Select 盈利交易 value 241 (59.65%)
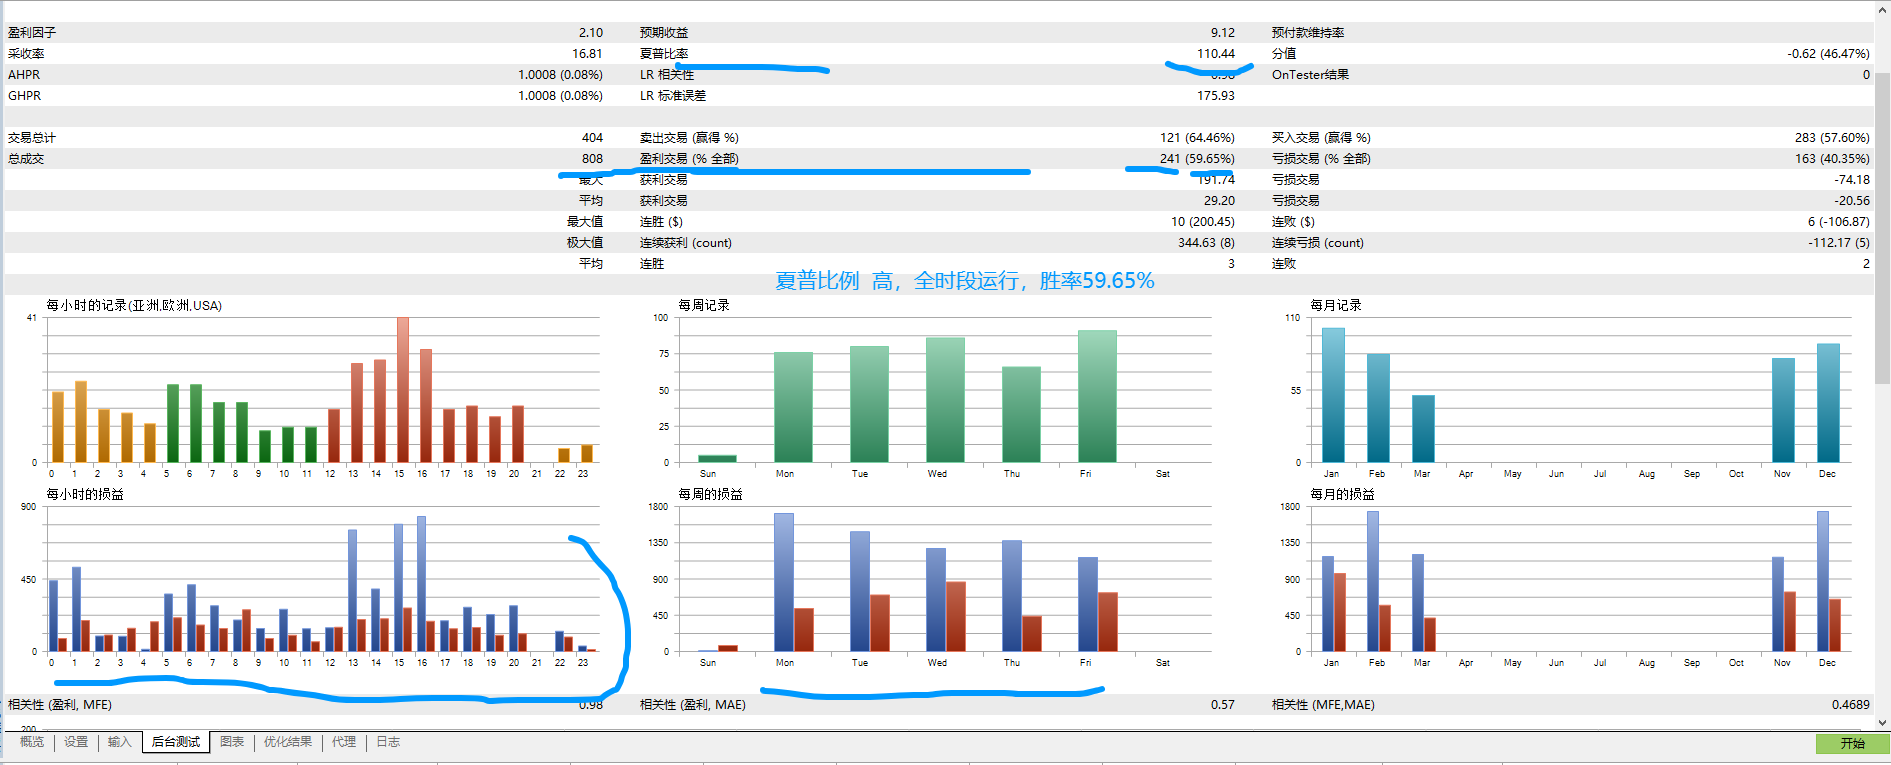This screenshot has width=1891, height=765. [x=1197, y=159]
